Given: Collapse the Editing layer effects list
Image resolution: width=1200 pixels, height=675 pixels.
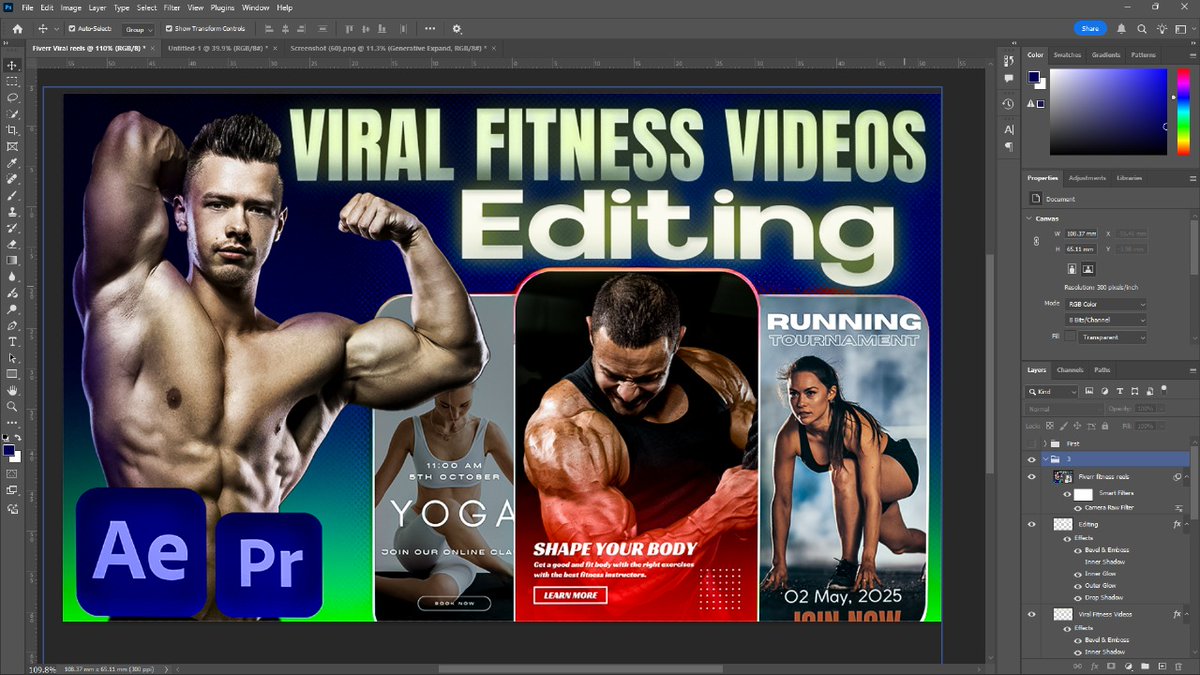Looking at the screenshot, I should pyautogui.click(x=1189, y=524).
